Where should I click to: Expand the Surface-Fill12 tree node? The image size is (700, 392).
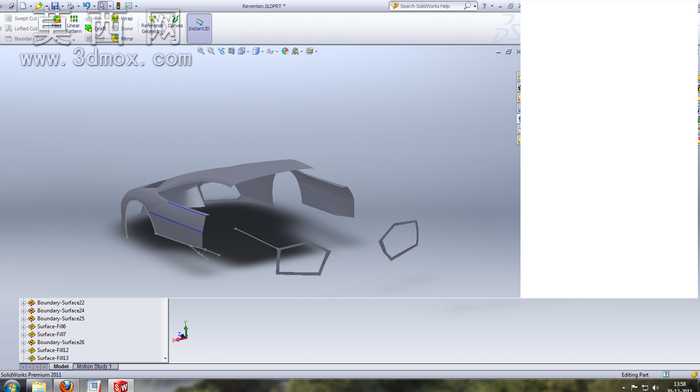[24, 350]
